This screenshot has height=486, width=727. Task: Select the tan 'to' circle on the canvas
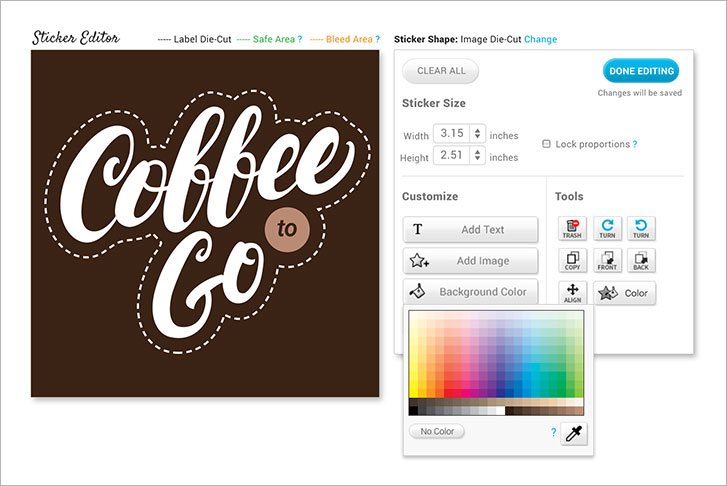[287, 229]
